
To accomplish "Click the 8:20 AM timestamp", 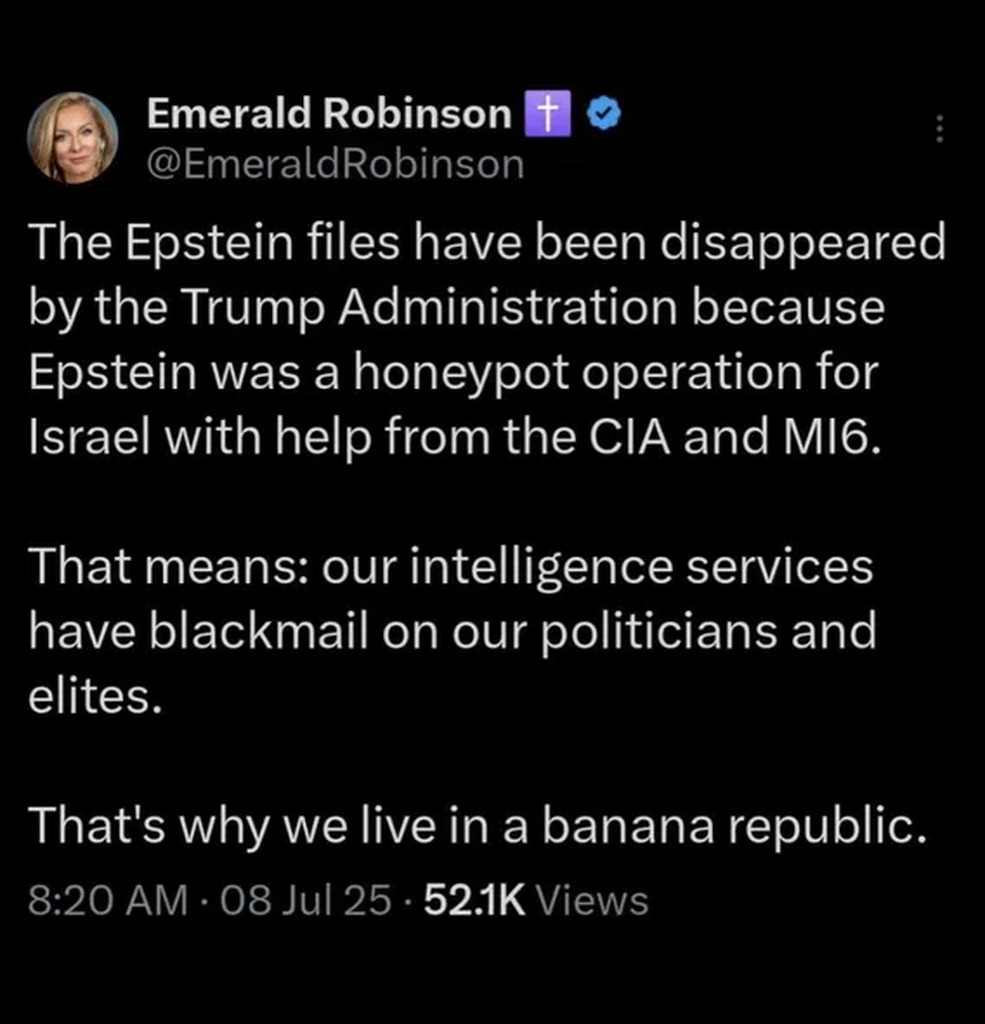I will click(108, 901).
